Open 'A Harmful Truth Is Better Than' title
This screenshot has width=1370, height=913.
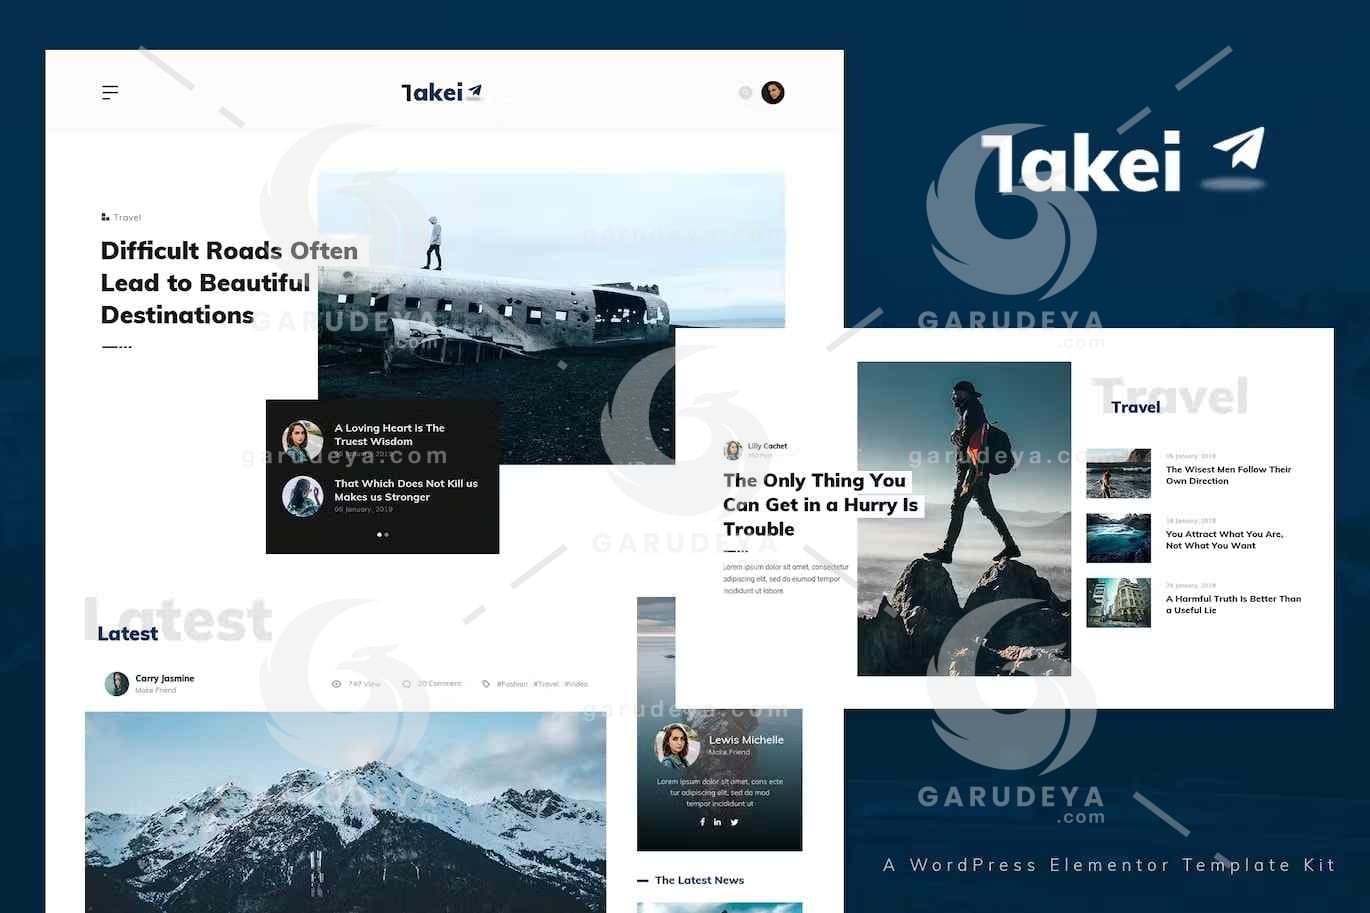1233,604
